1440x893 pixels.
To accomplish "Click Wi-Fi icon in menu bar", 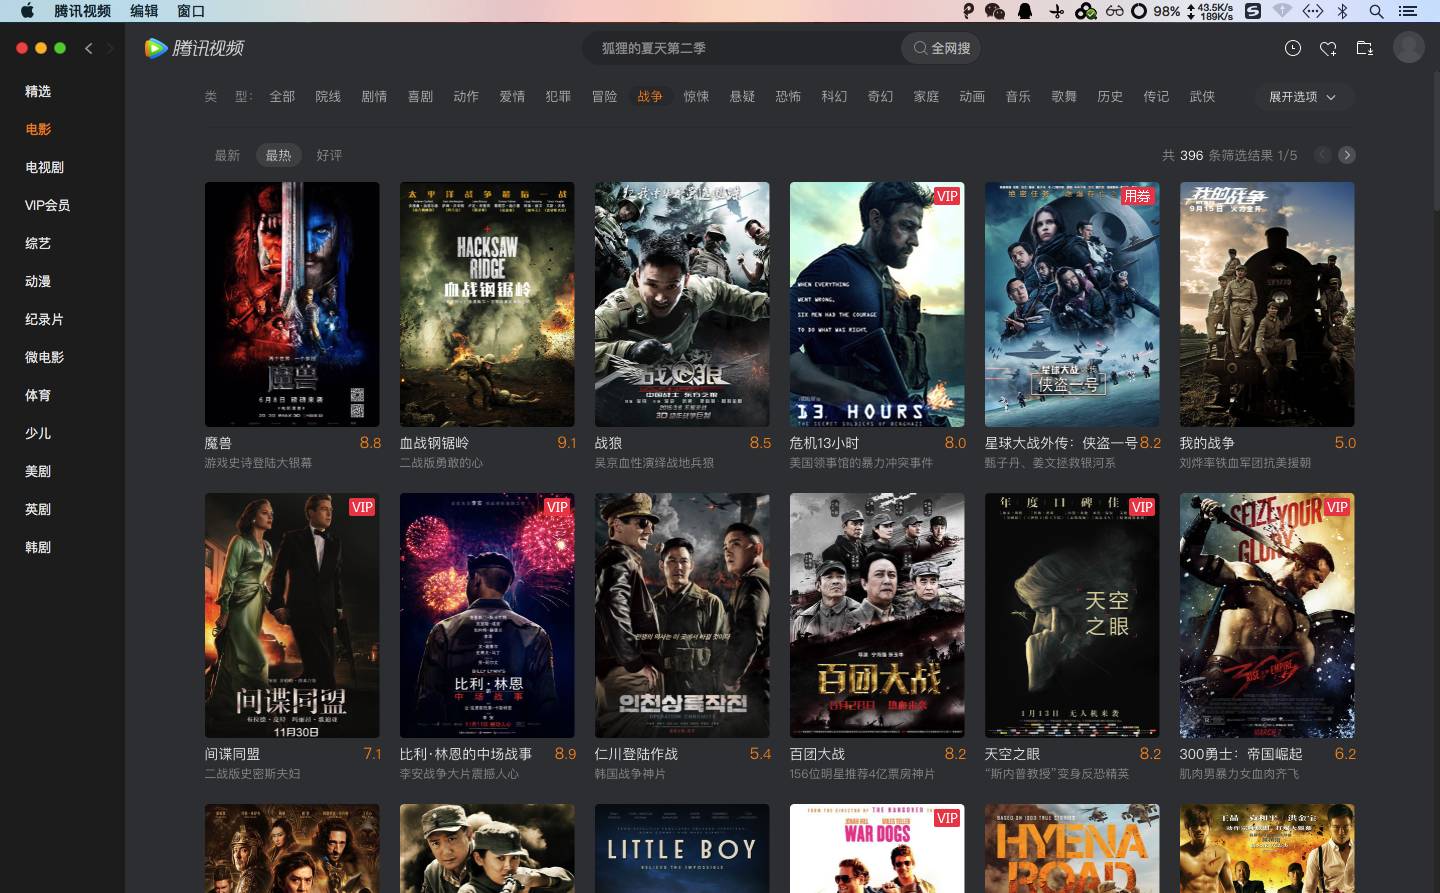I will [1282, 11].
